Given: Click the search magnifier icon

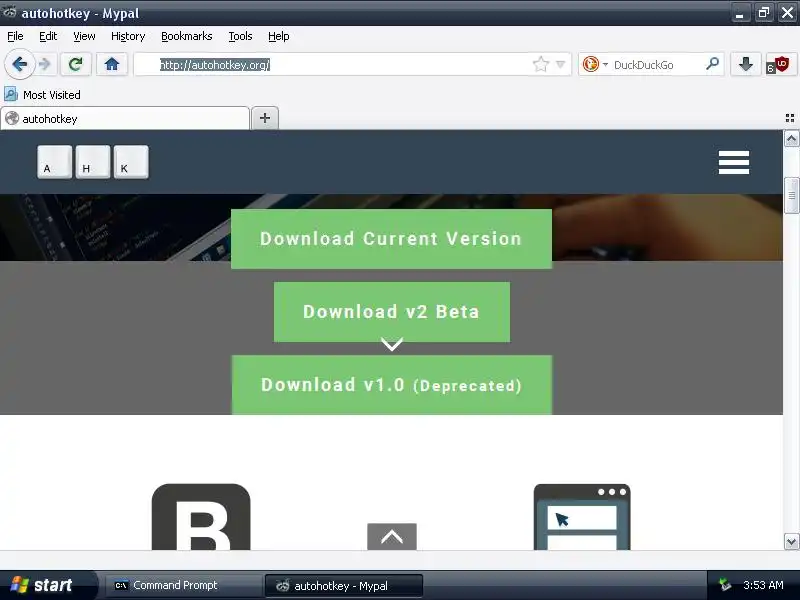Looking at the screenshot, I should [x=712, y=64].
